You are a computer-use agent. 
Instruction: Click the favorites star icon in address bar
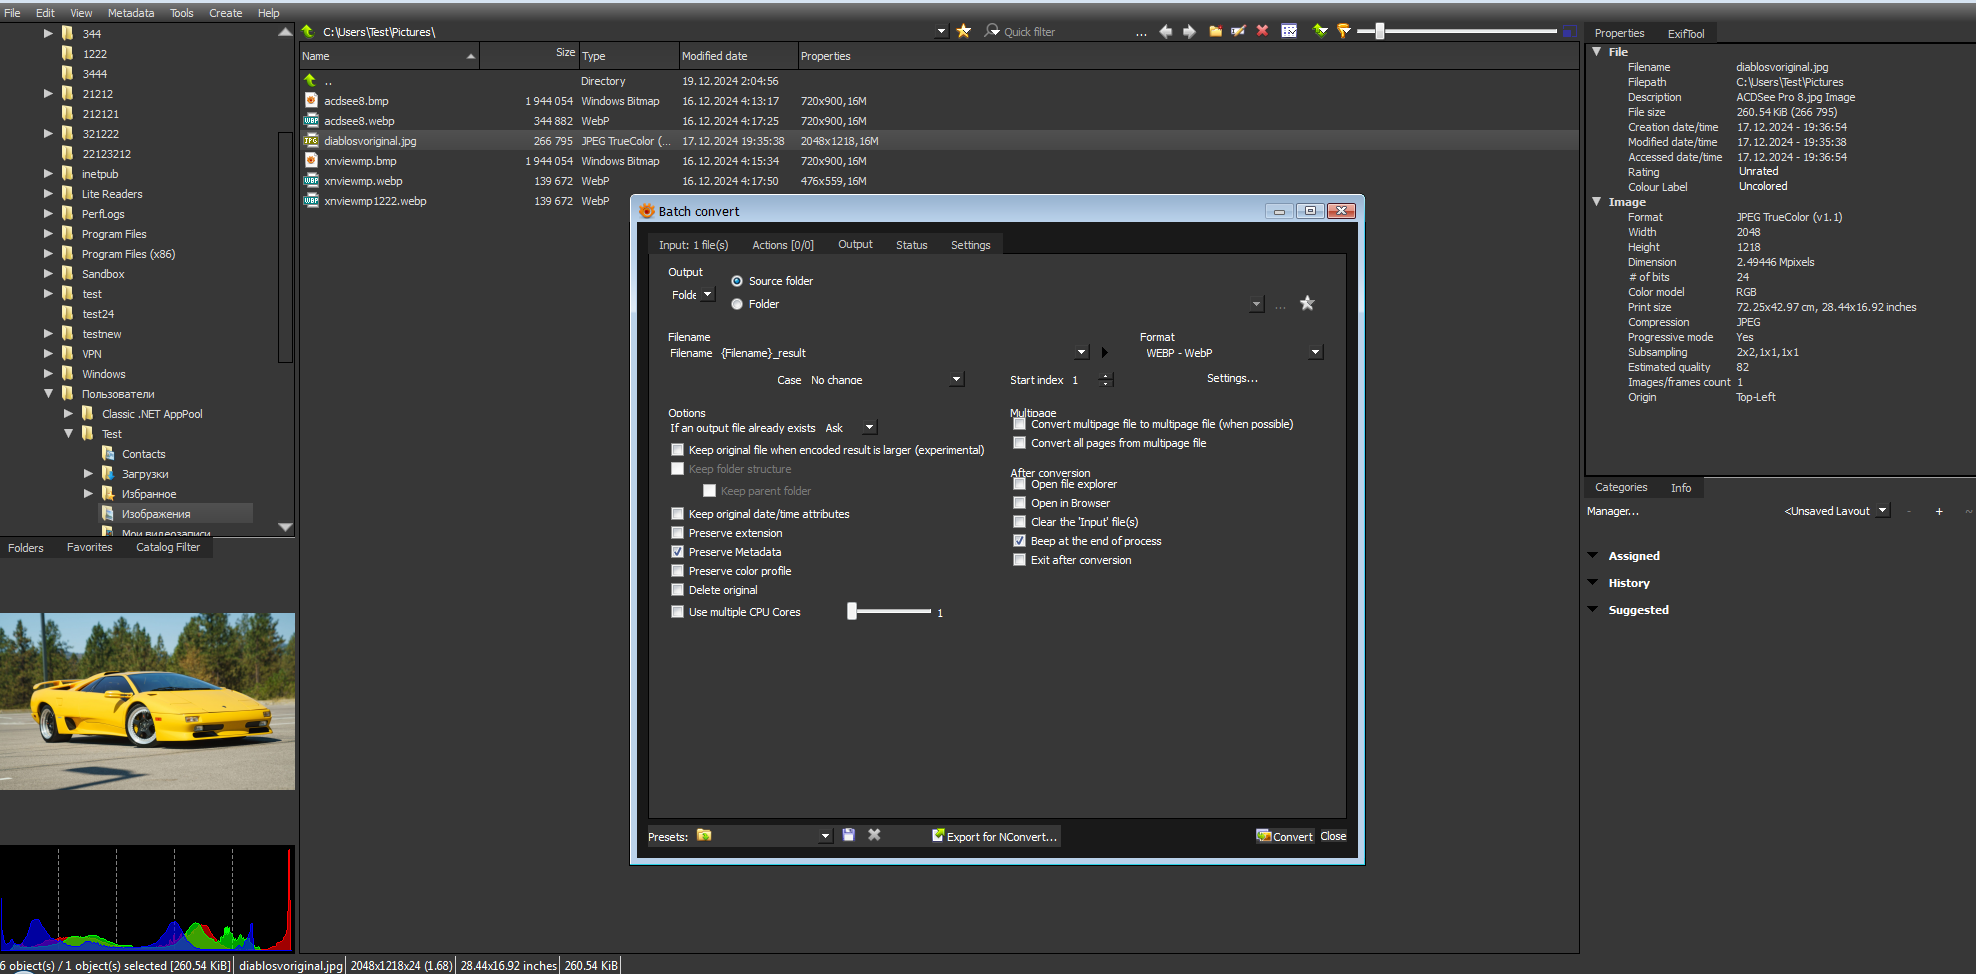pyautogui.click(x=963, y=31)
